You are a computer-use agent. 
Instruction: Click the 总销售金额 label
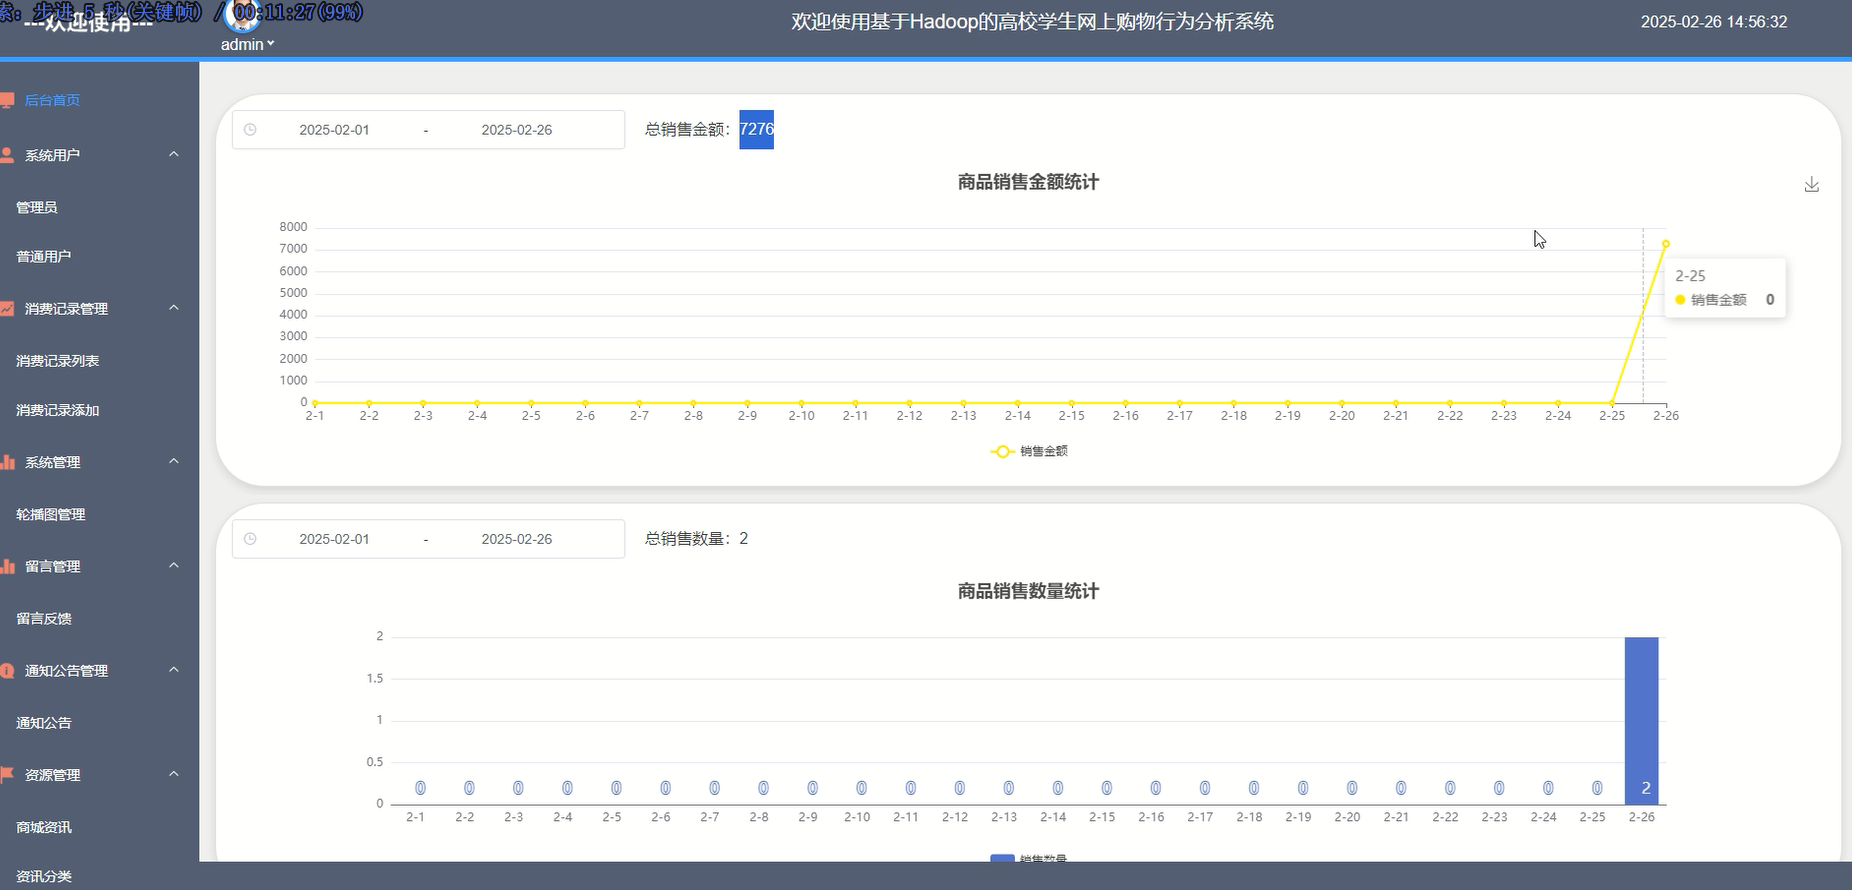tap(688, 130)
